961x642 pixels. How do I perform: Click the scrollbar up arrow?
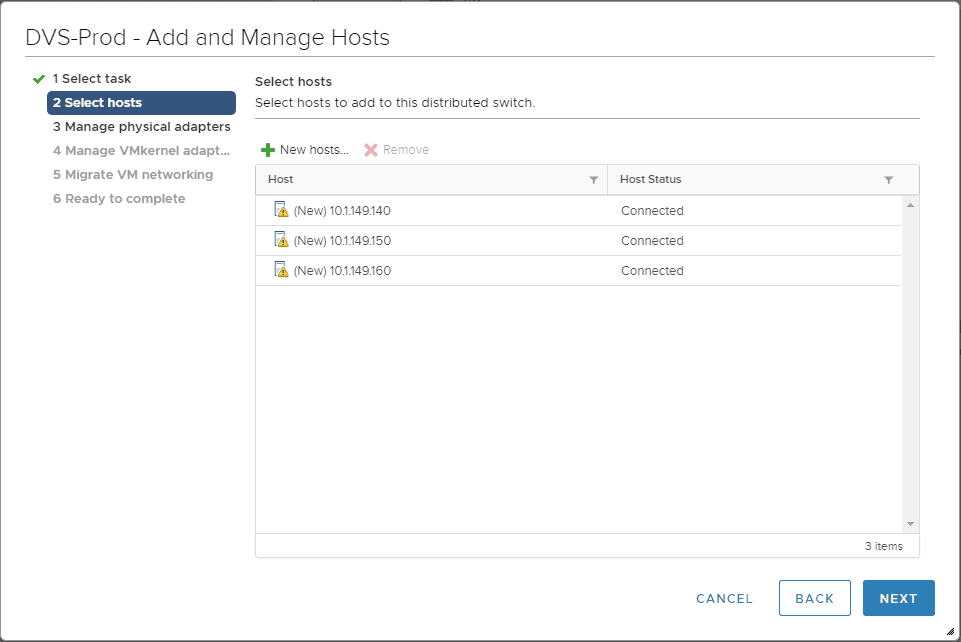pyautogui.click(x=910, y=203)
